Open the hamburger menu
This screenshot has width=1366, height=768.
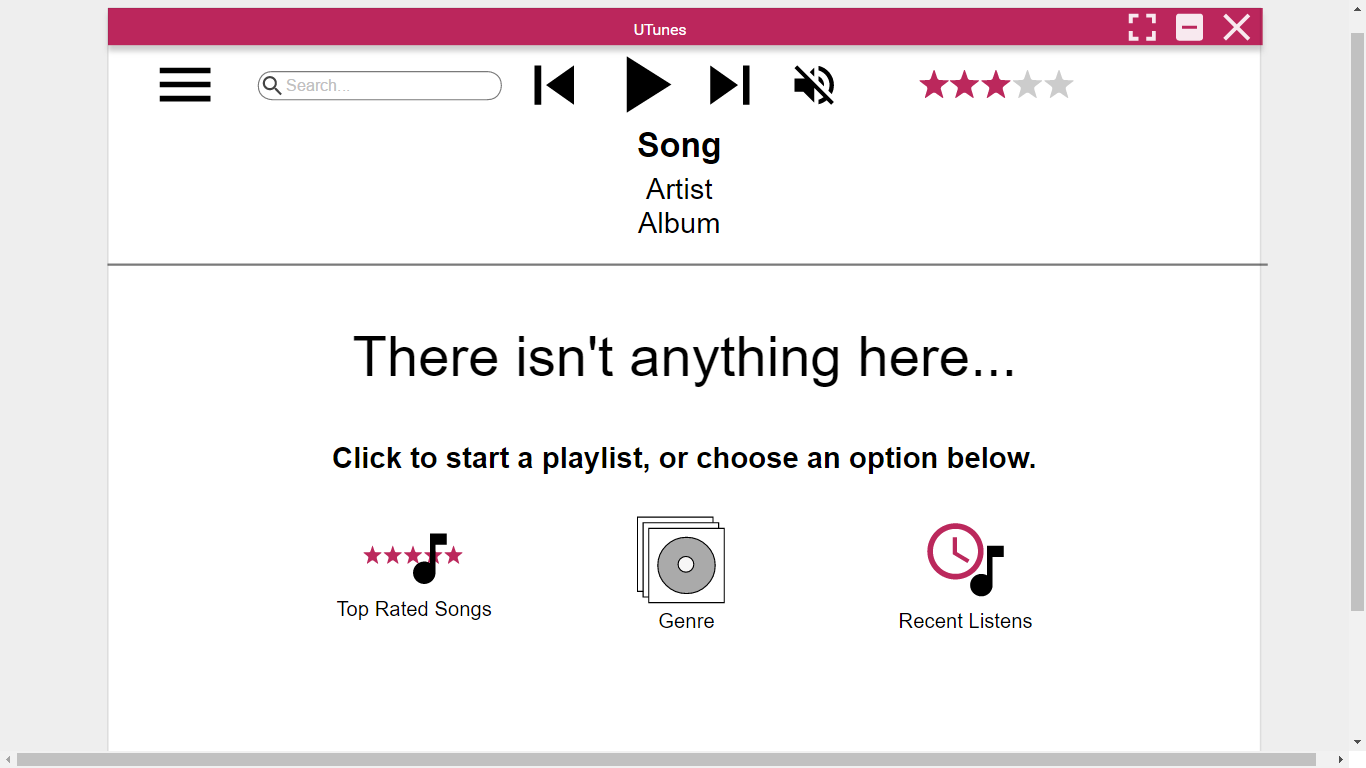185,85
